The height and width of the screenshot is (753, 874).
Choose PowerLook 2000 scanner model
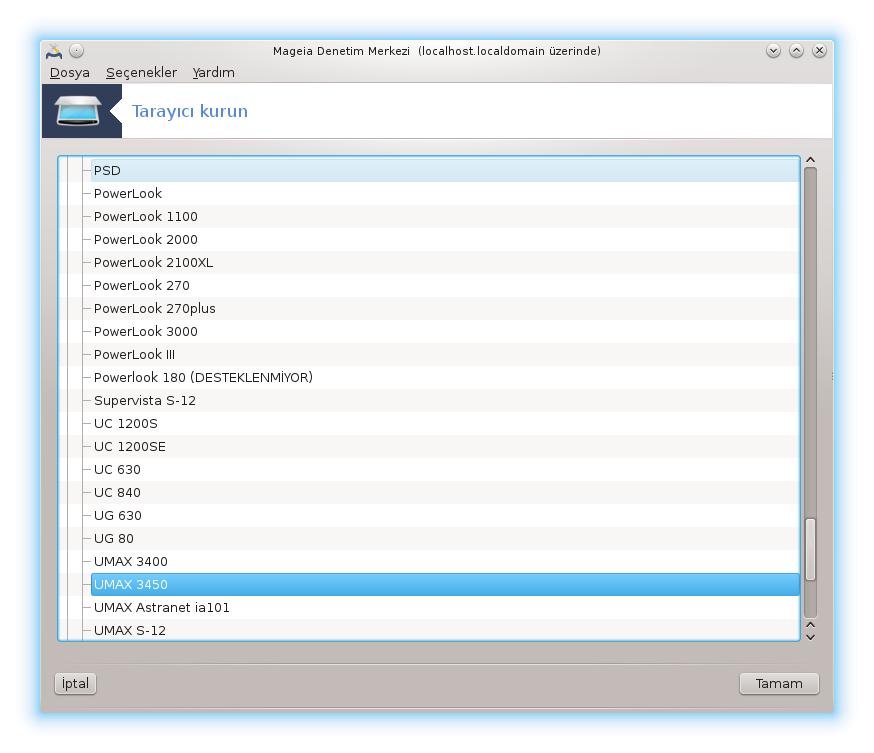pyautogui.click(x=445, y=240)
